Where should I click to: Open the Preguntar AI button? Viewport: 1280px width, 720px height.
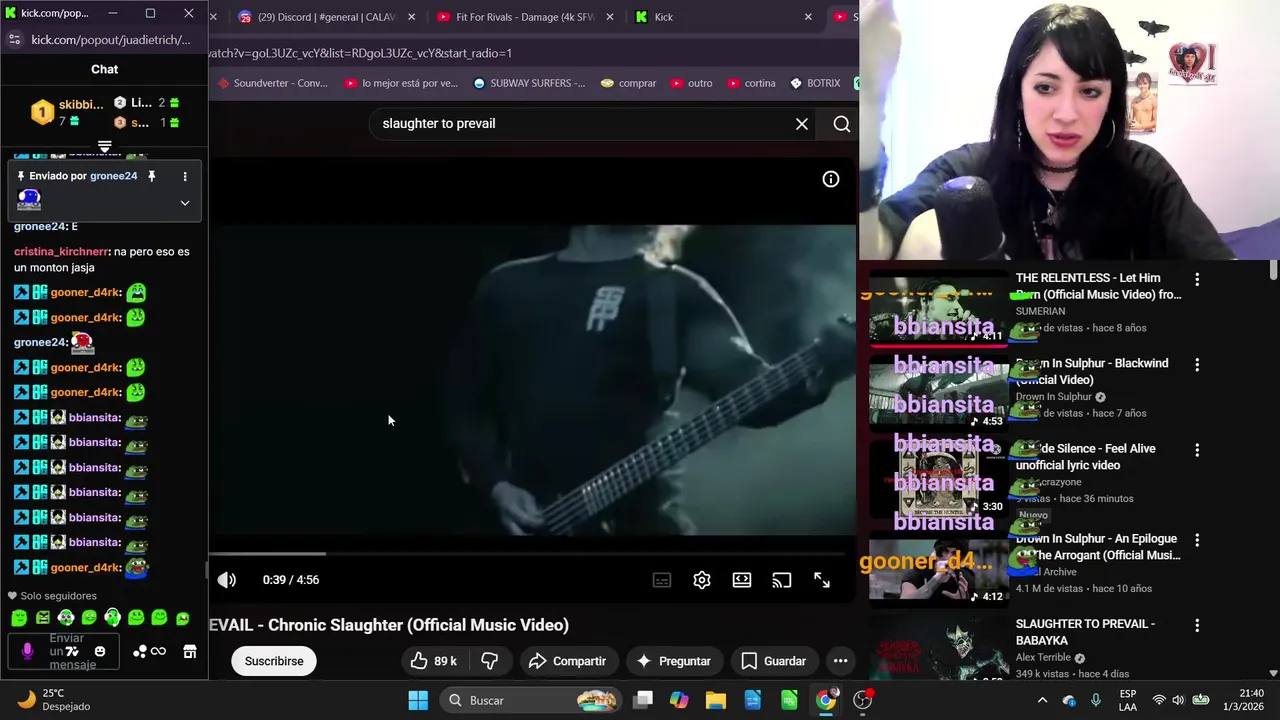674,661
